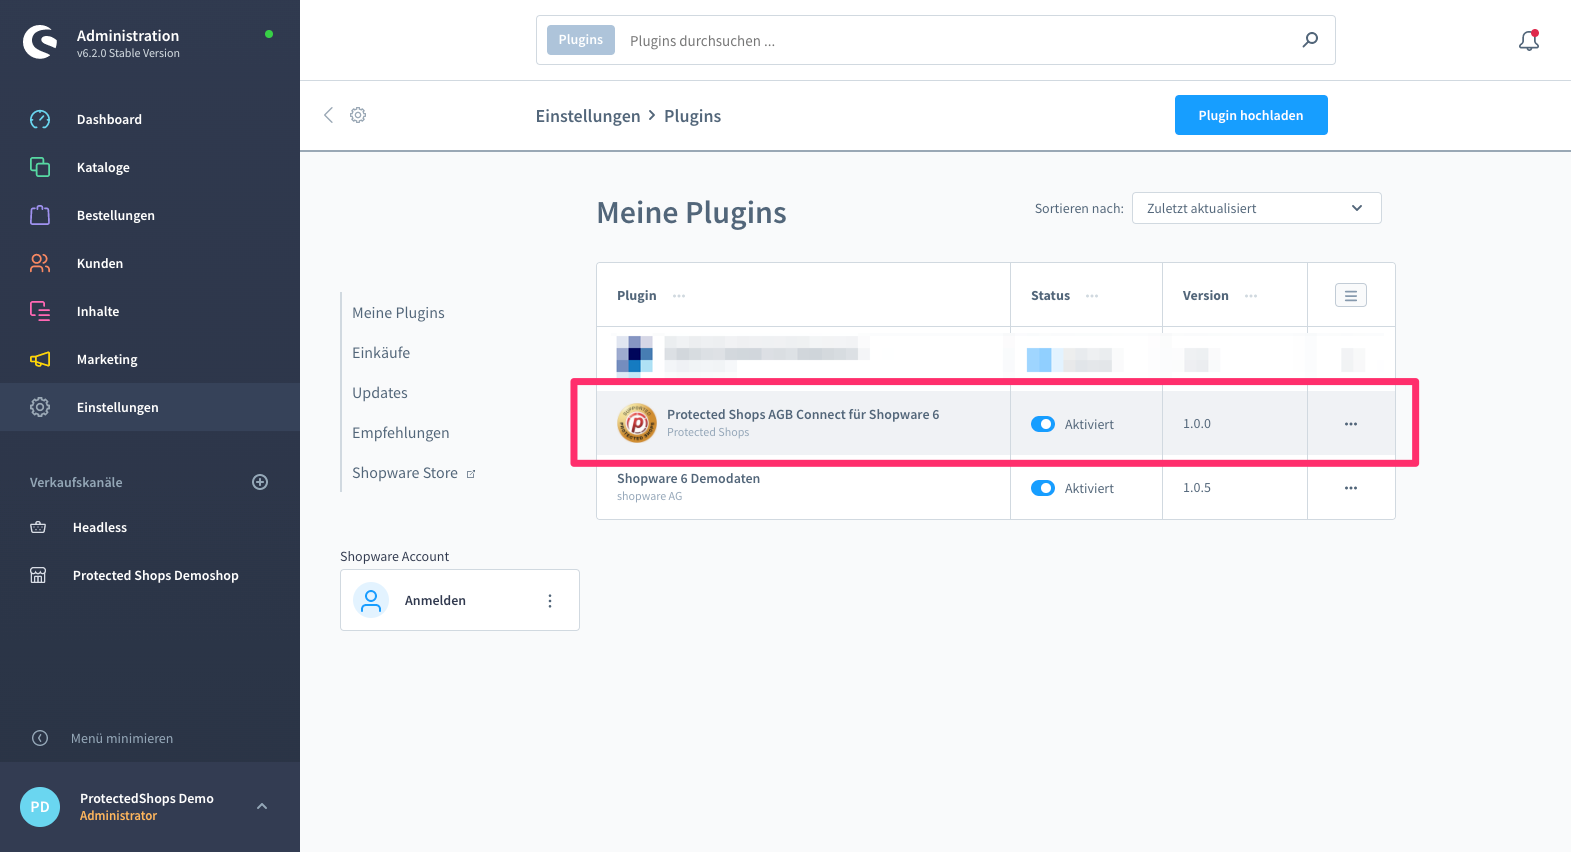This screenshot has height=852, width=1571.
Task: Click version 1.0.5 cell
Action: pos(1197,488)
